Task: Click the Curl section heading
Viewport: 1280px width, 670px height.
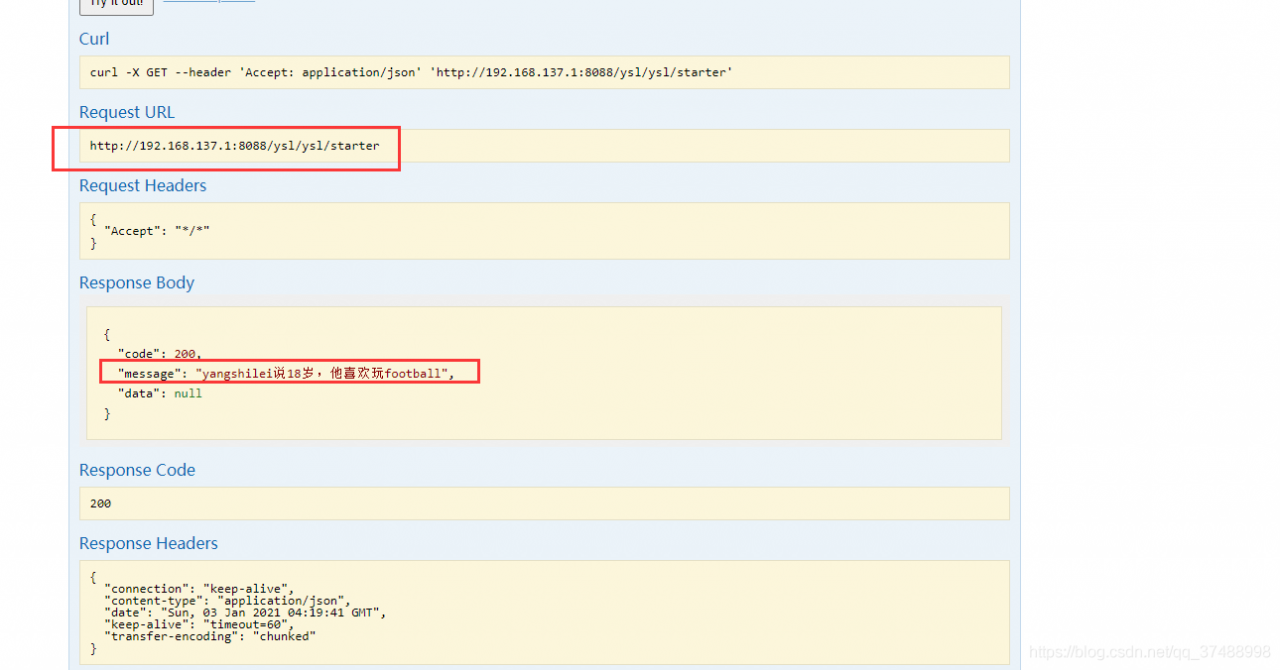Action: pyautogui.click(x=94, y=39)
